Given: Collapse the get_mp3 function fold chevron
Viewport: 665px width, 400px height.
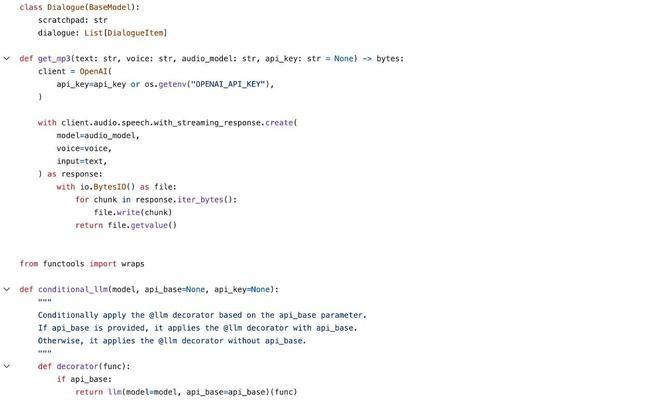Looking at the screenshot, I should [x=7, y=58].
